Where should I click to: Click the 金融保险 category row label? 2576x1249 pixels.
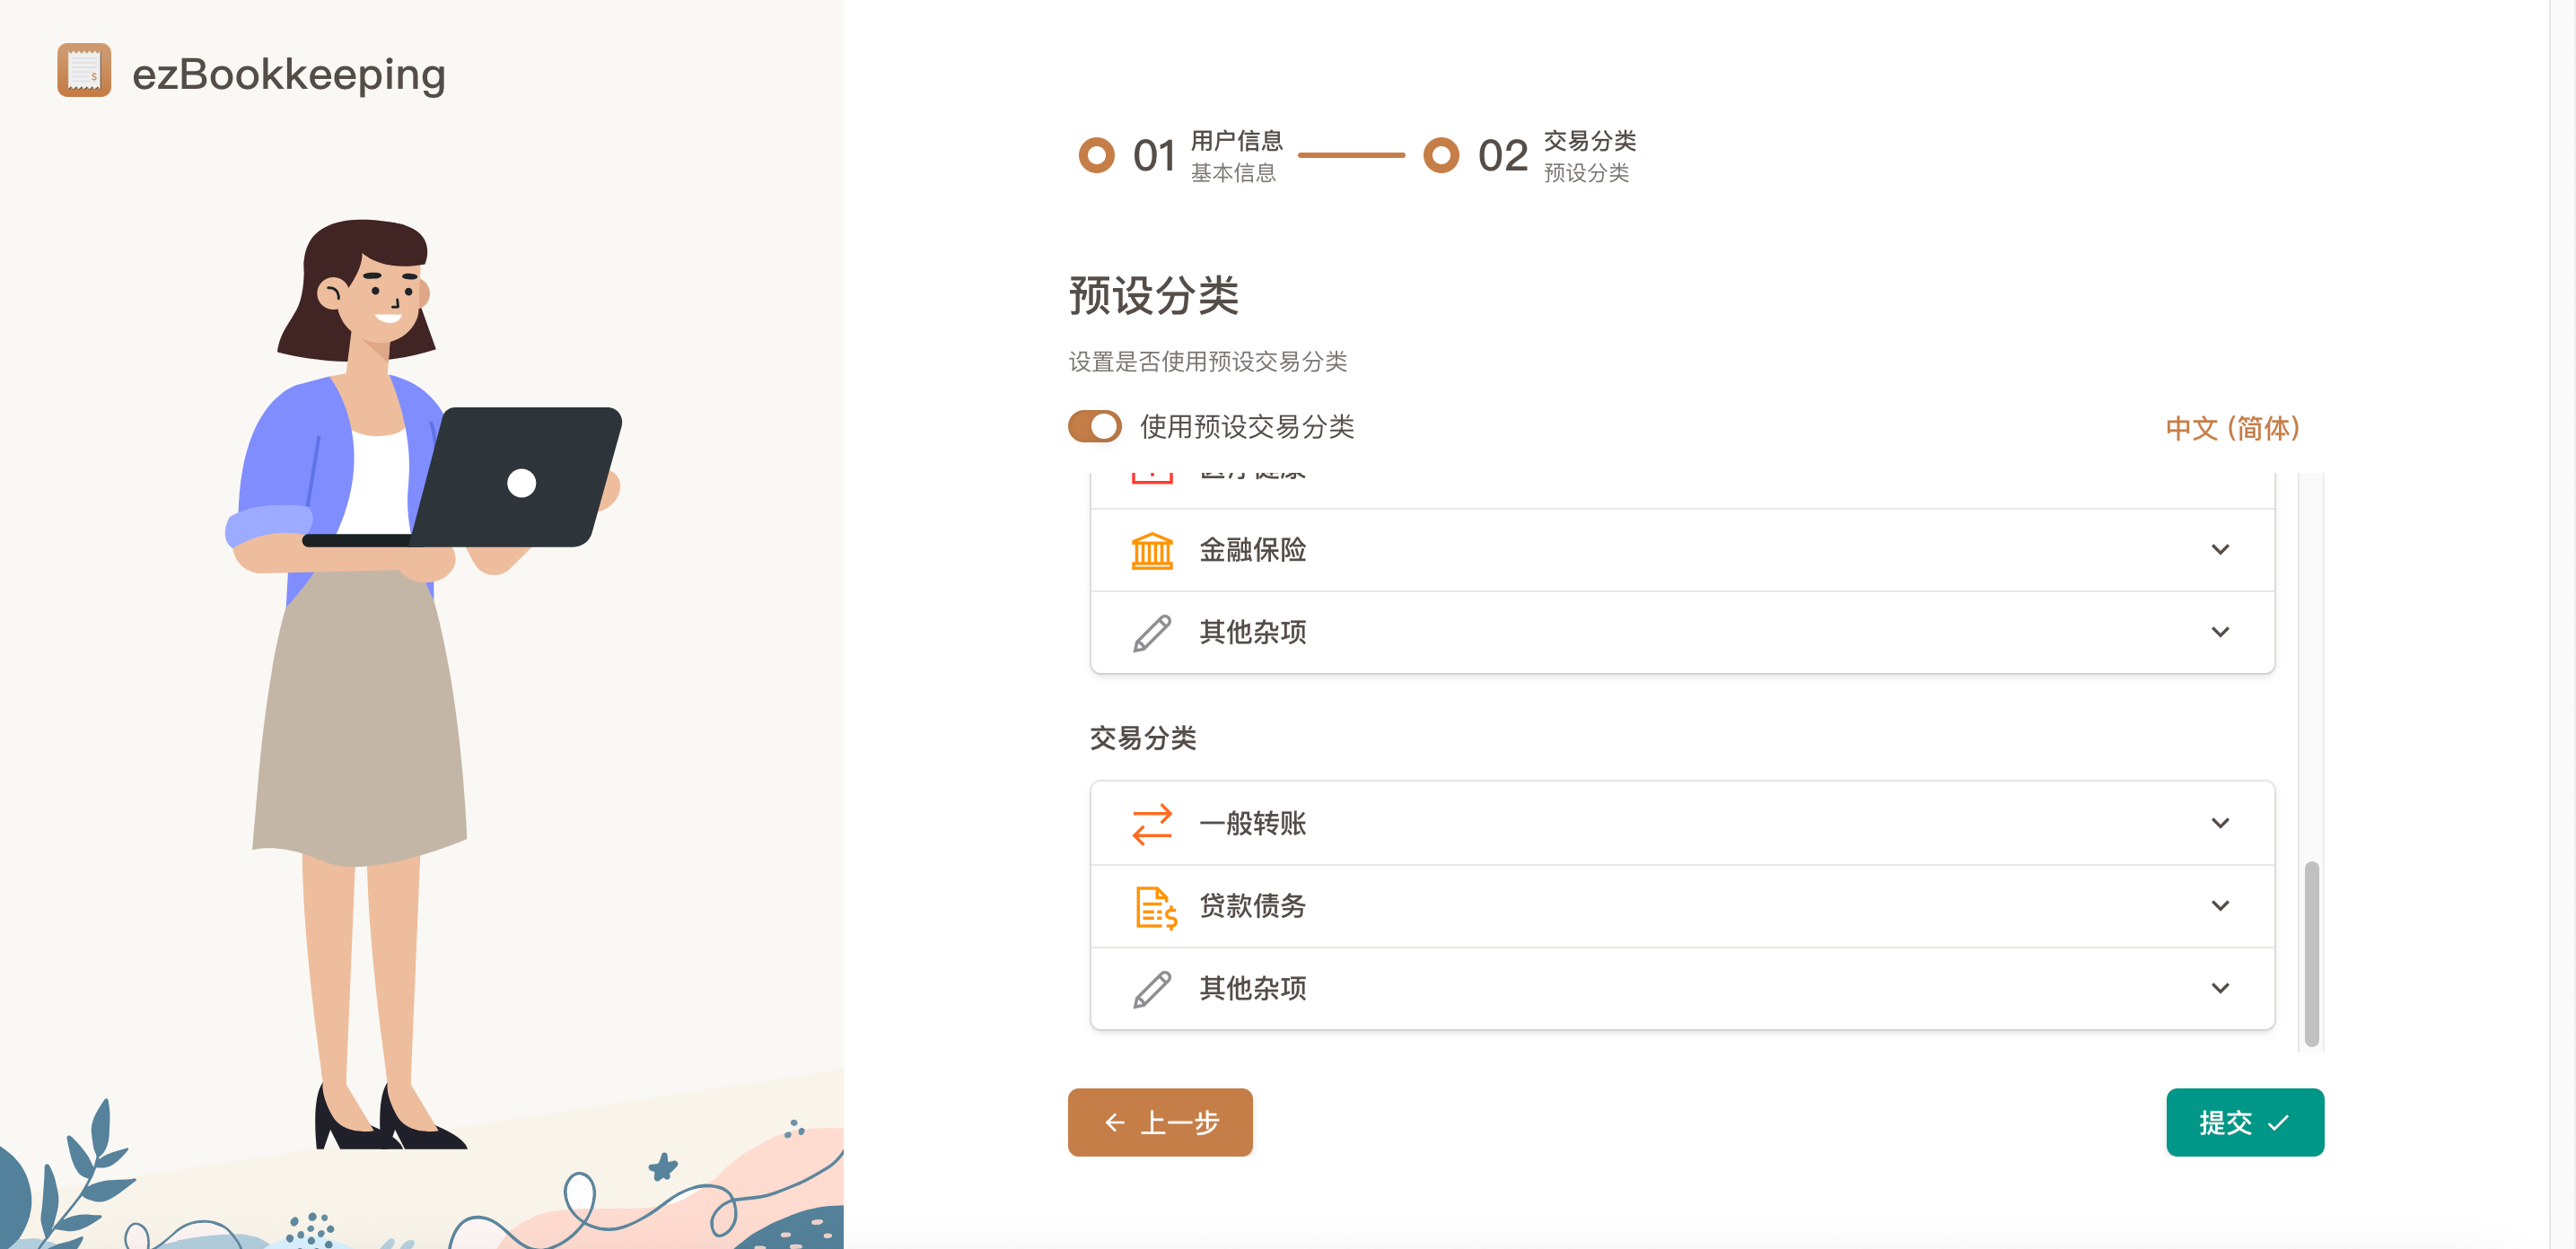(x=1252, y=550)
